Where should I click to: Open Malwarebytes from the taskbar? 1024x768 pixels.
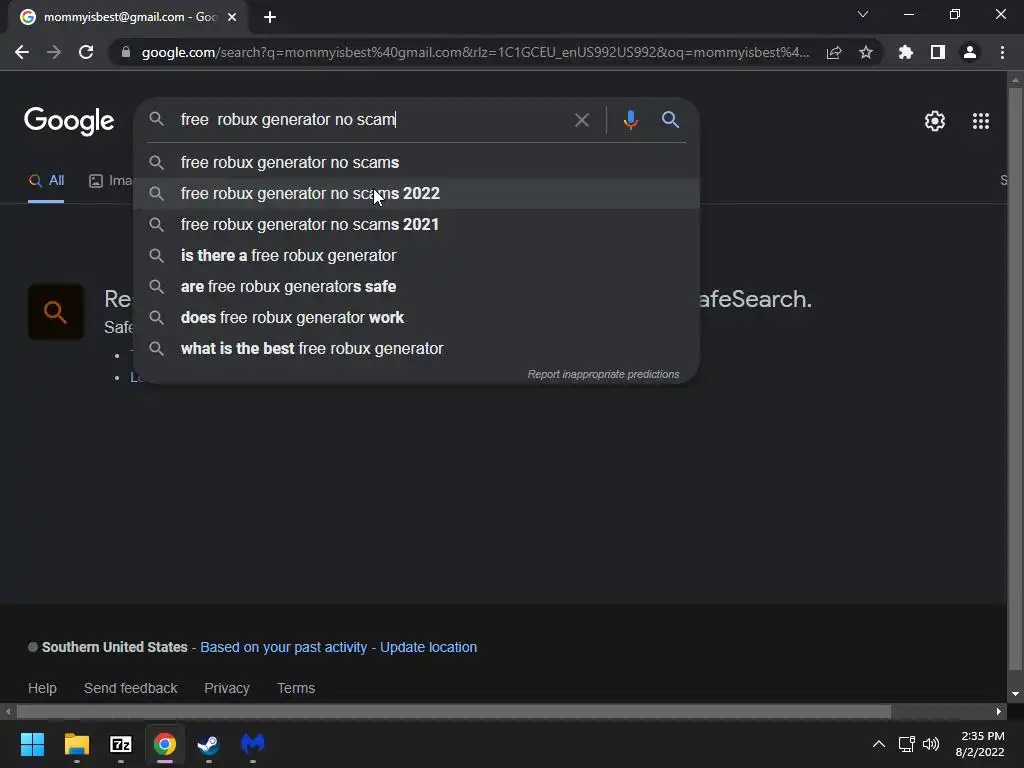coord(253,744)
